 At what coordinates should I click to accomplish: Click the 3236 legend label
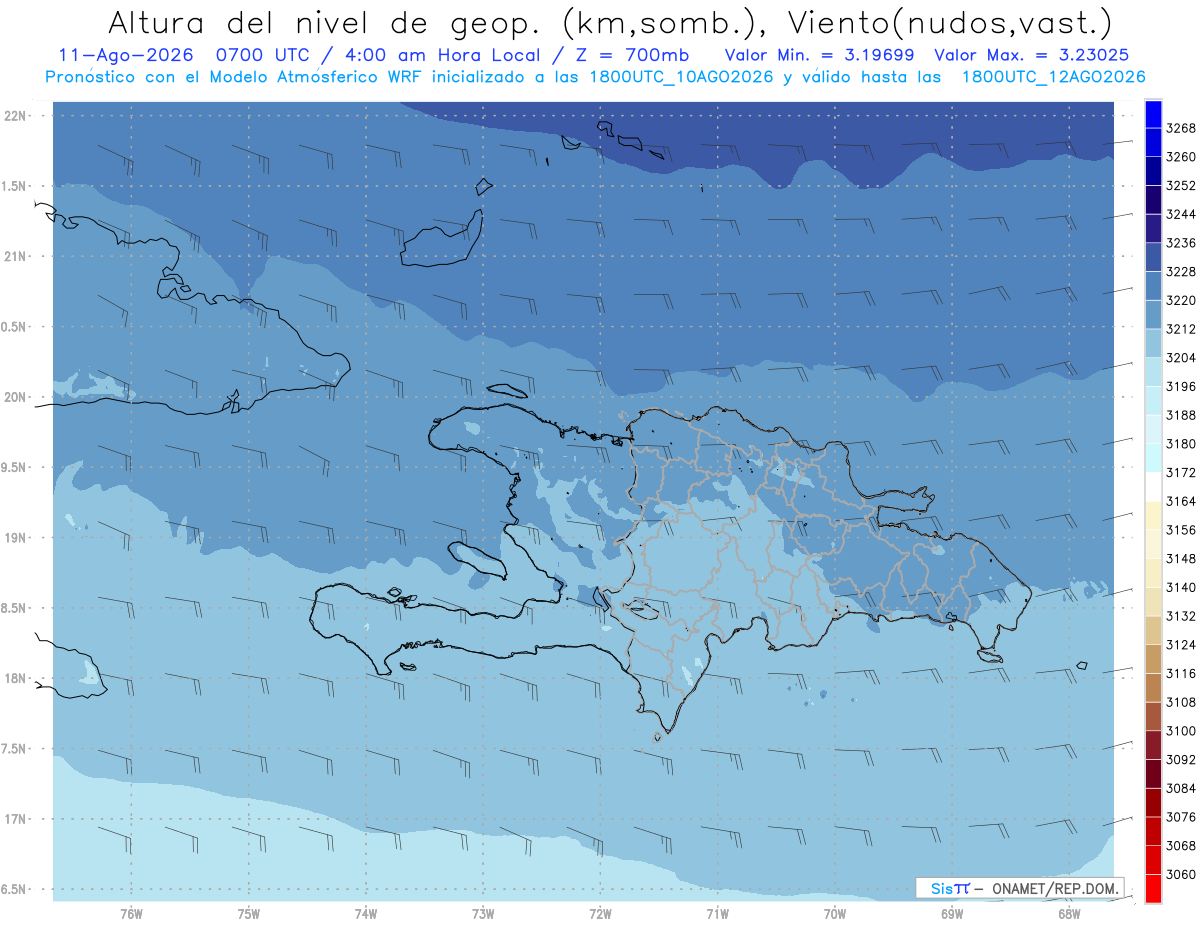point(1180,243)
